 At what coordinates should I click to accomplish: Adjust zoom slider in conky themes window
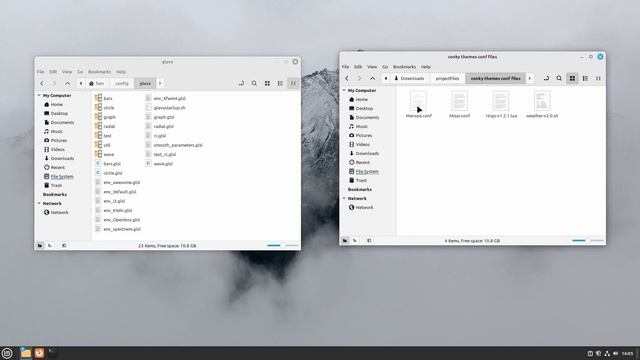[x=588, y=241]
